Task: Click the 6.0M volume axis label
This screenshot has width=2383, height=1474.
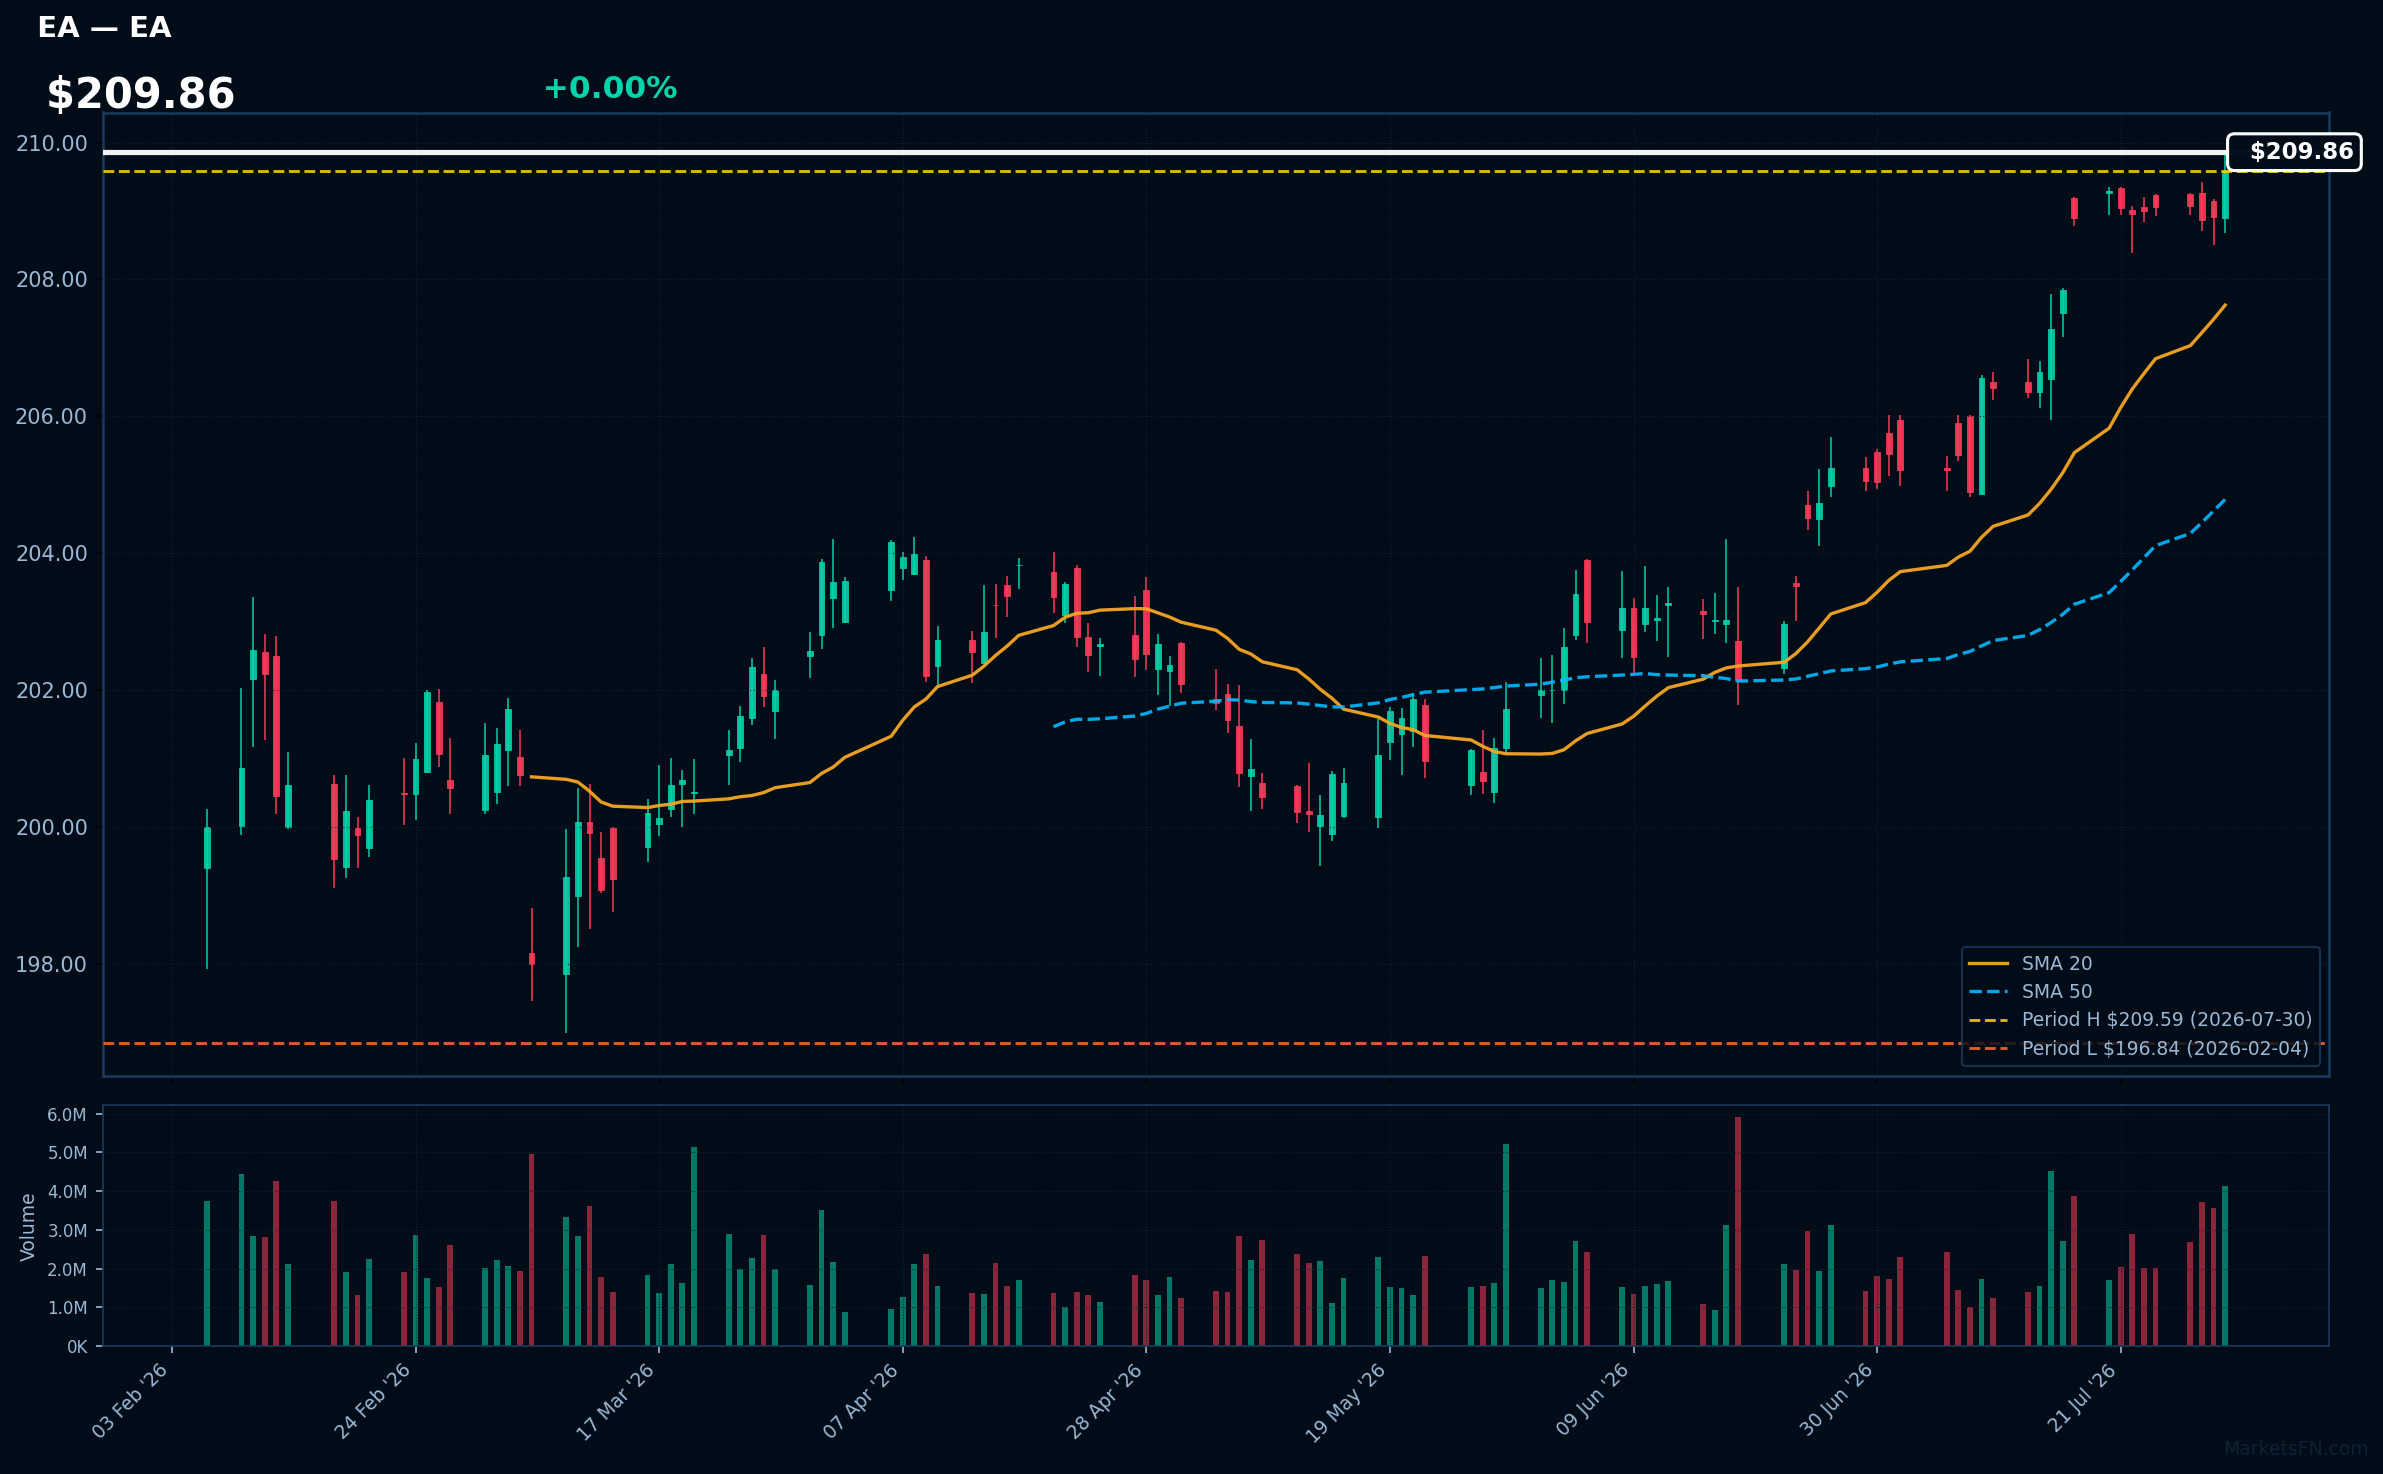Action: click(x=67, y=1114)
